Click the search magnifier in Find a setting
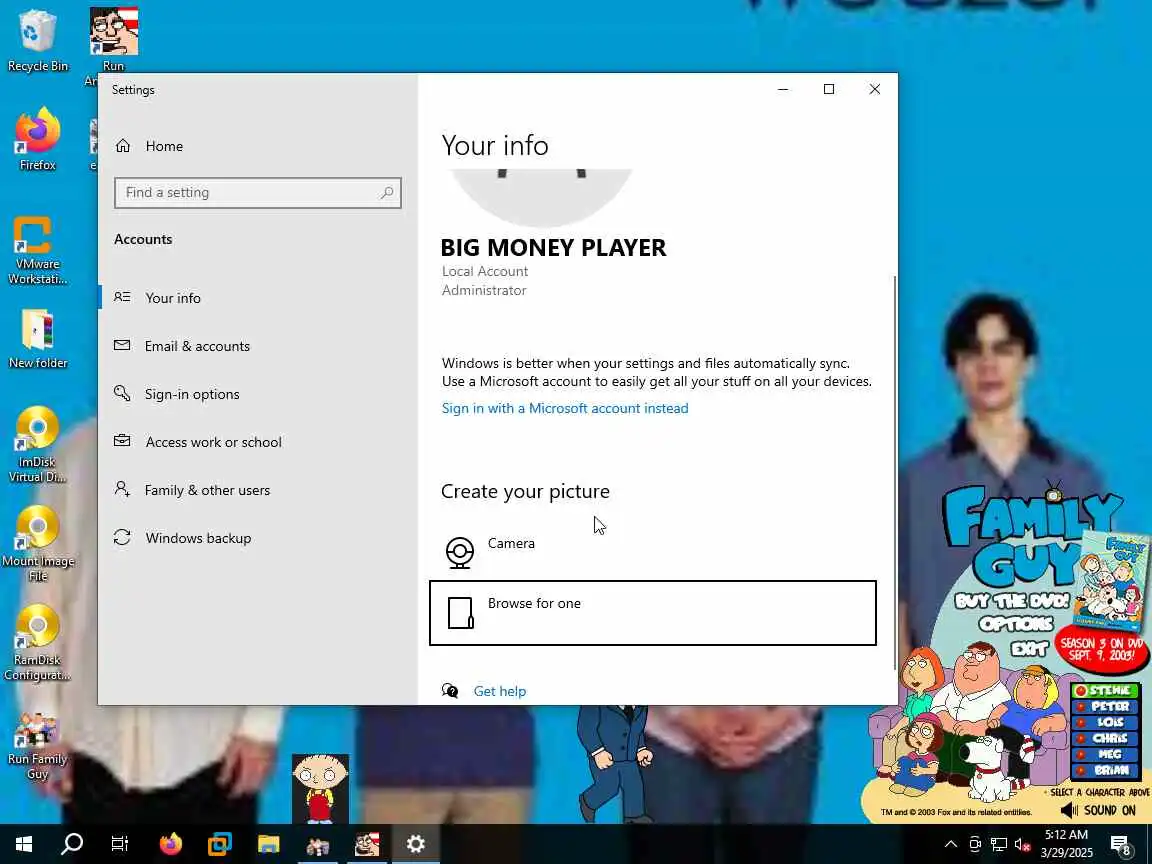Viewport: 1152px width, 864px height. 386,192
